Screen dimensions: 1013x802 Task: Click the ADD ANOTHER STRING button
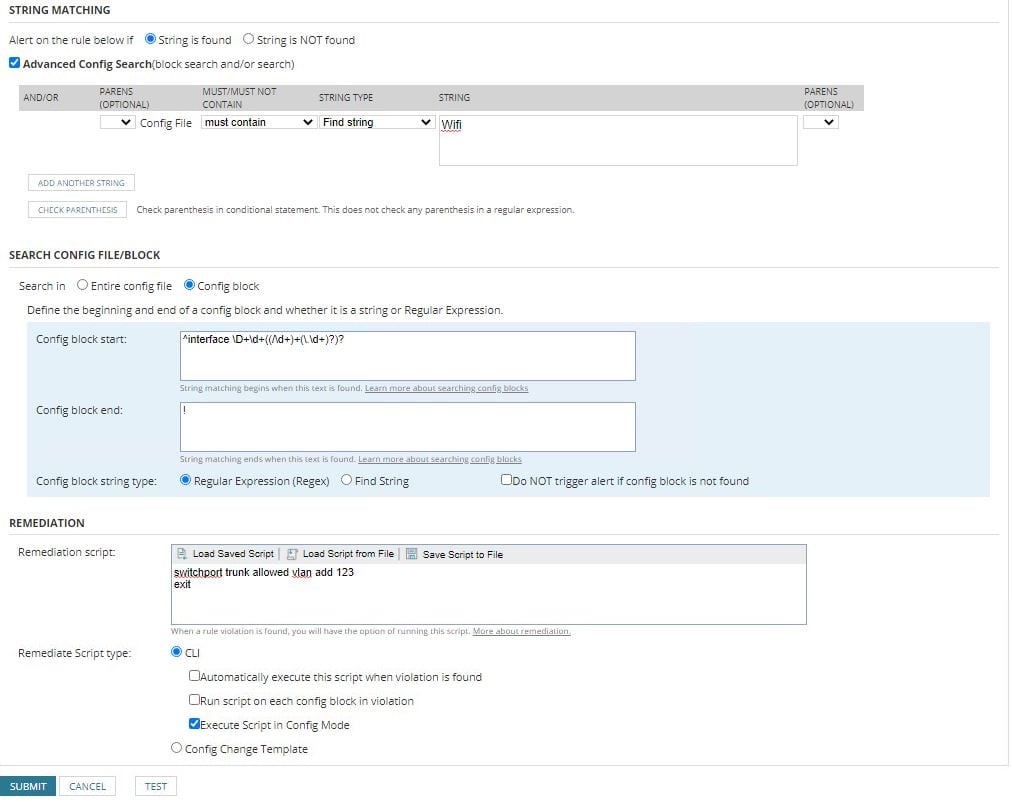[81, 183]
